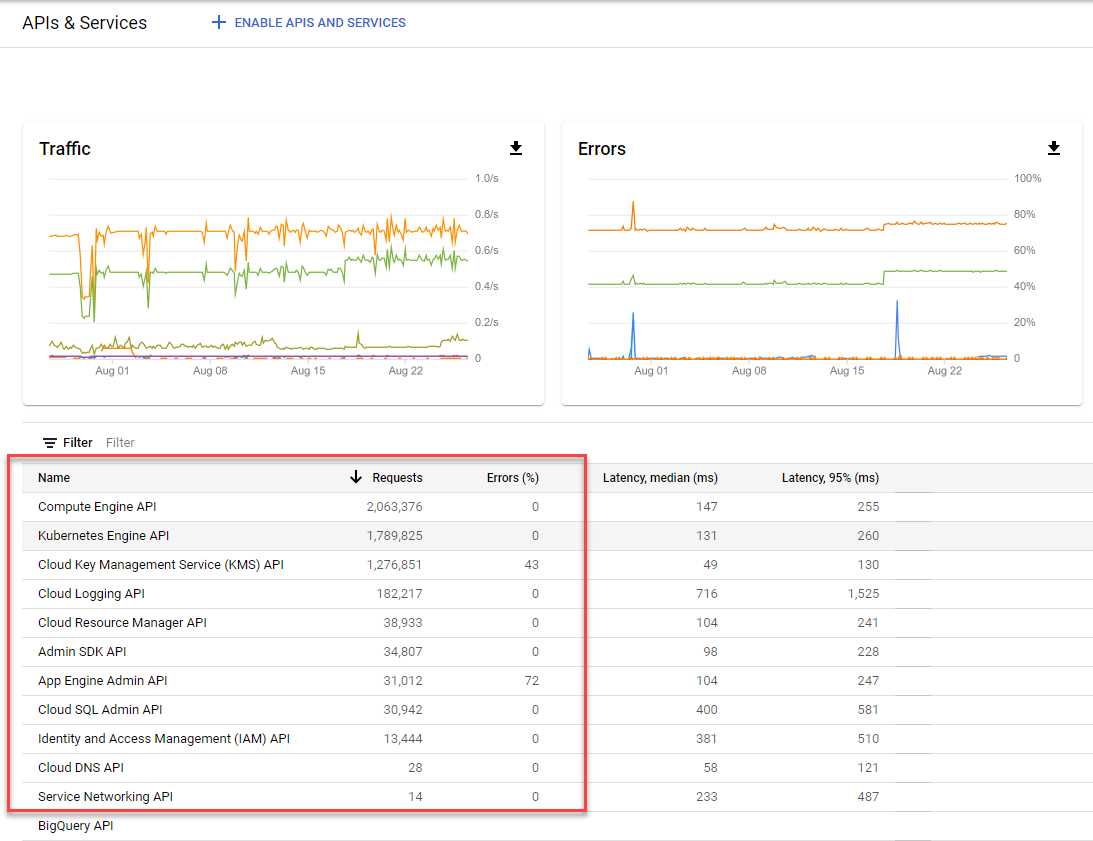Viewport: 1093px width, 841px height.
Task: Select Cloud Logging API entry
Action: click(x=91, y=594)
